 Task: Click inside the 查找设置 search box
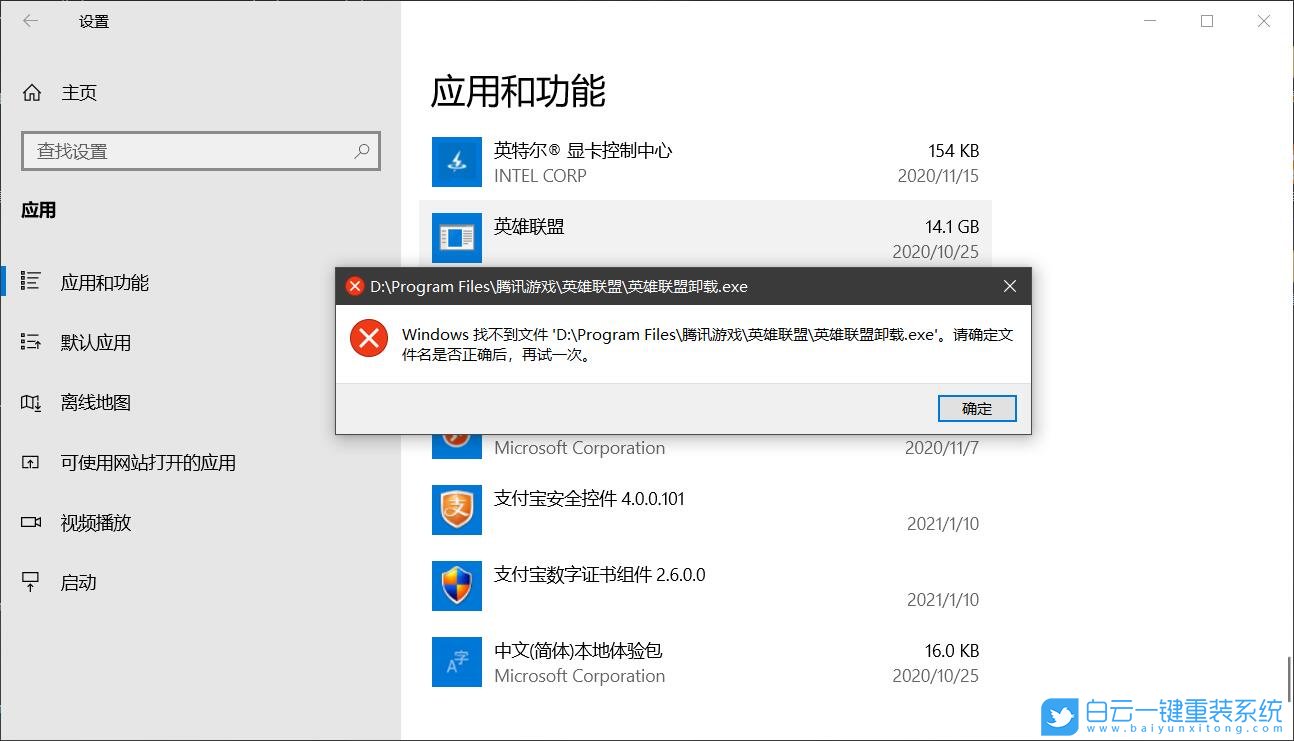(180, 150)
